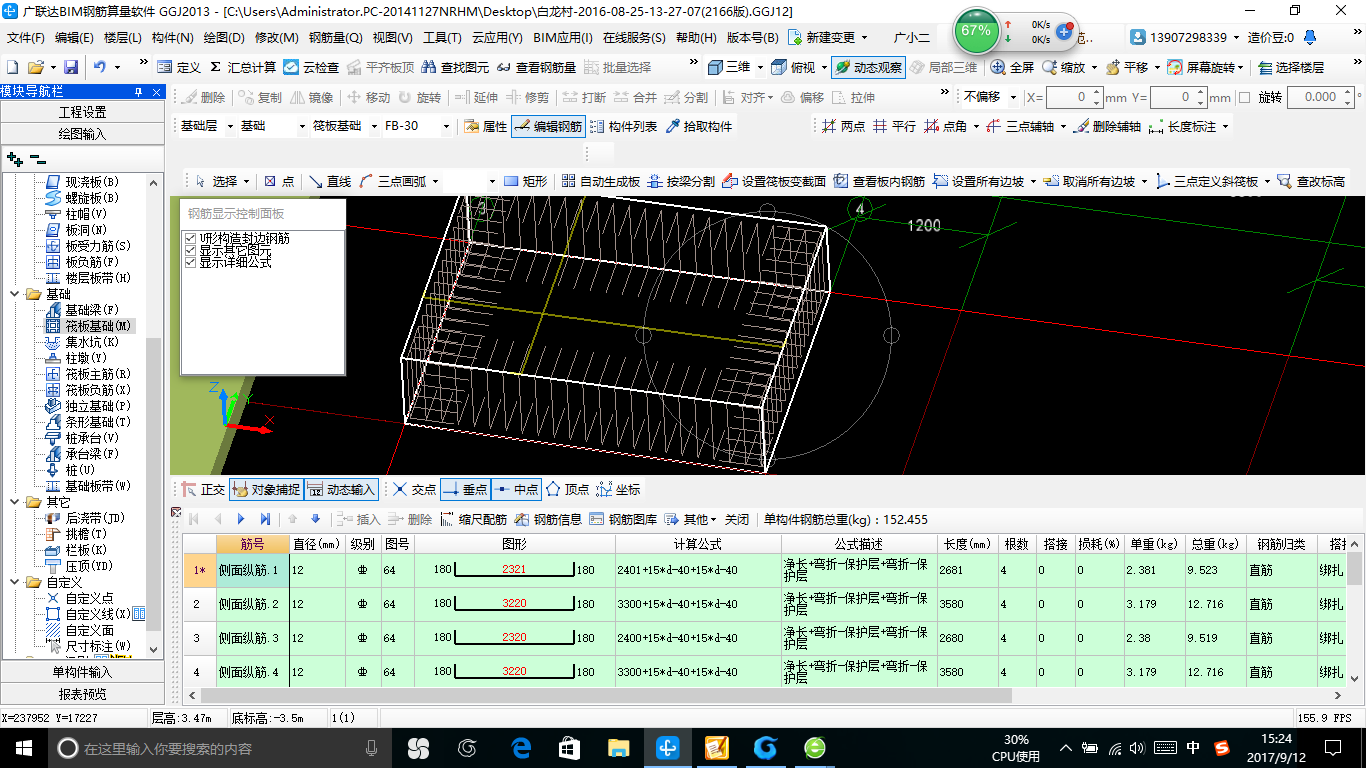The width and height of the screenshot is (1366, 768).
Task: Open 查改标高 elevation edit tool
Action: point(1311,181)
